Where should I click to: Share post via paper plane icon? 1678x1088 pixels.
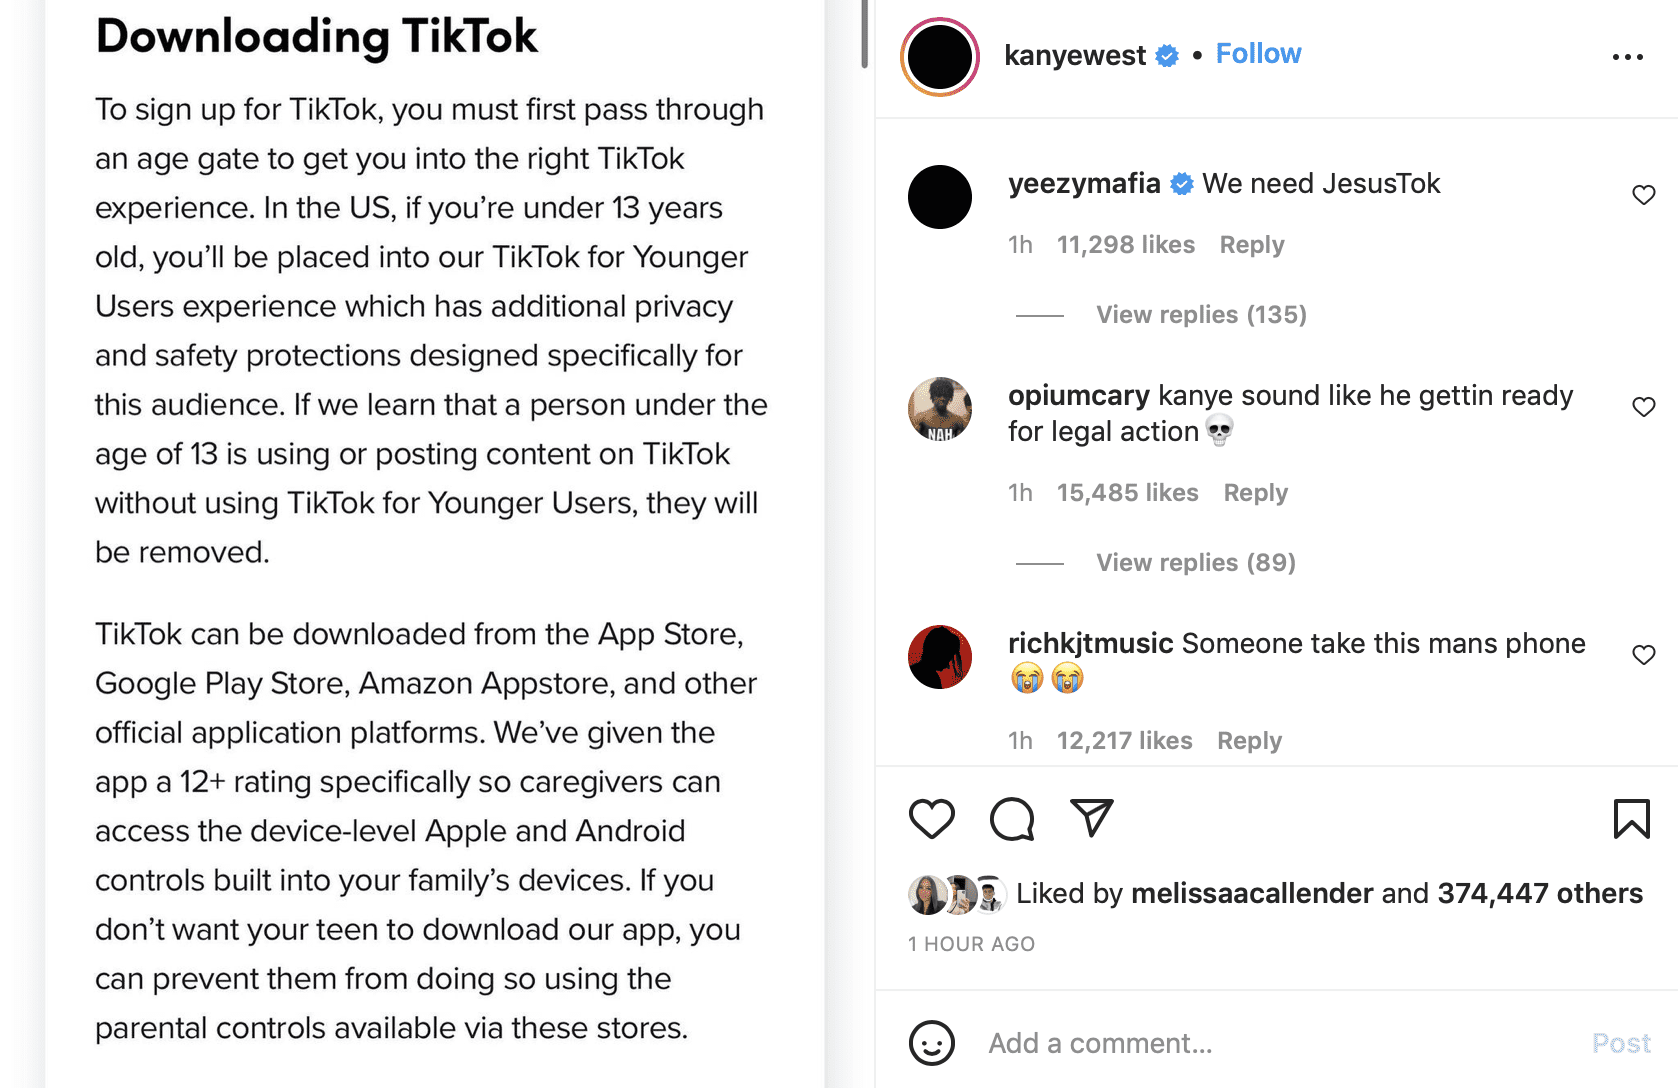(1091, 817)
